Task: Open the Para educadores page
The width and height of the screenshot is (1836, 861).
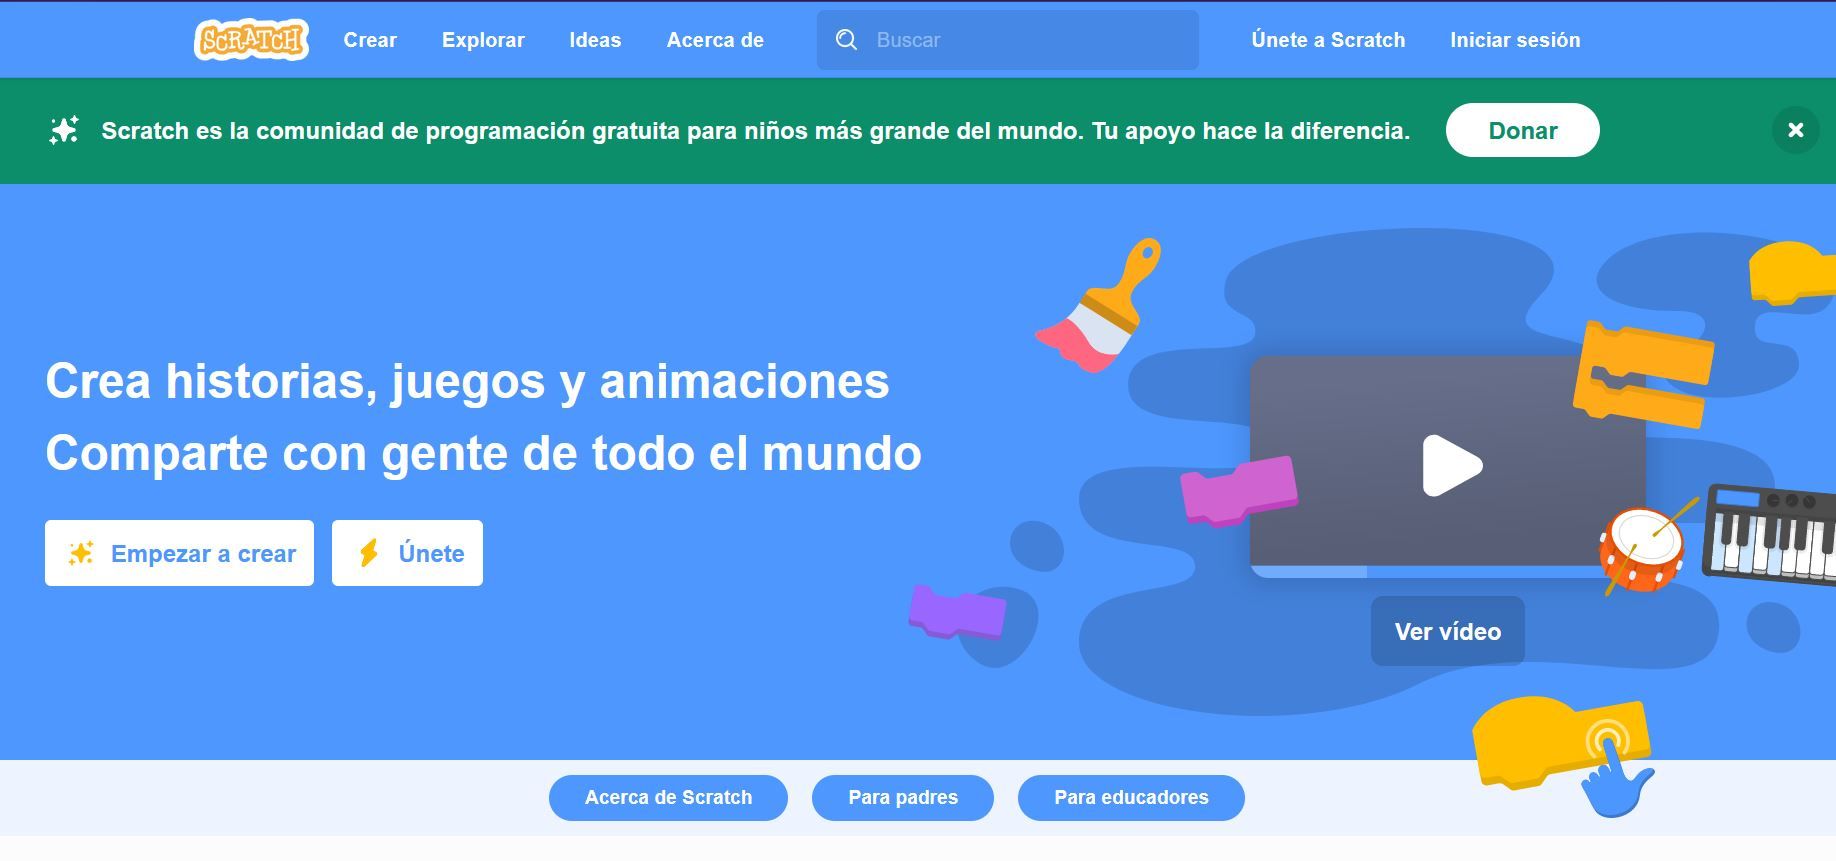Action: click(x=1131, y=798)
